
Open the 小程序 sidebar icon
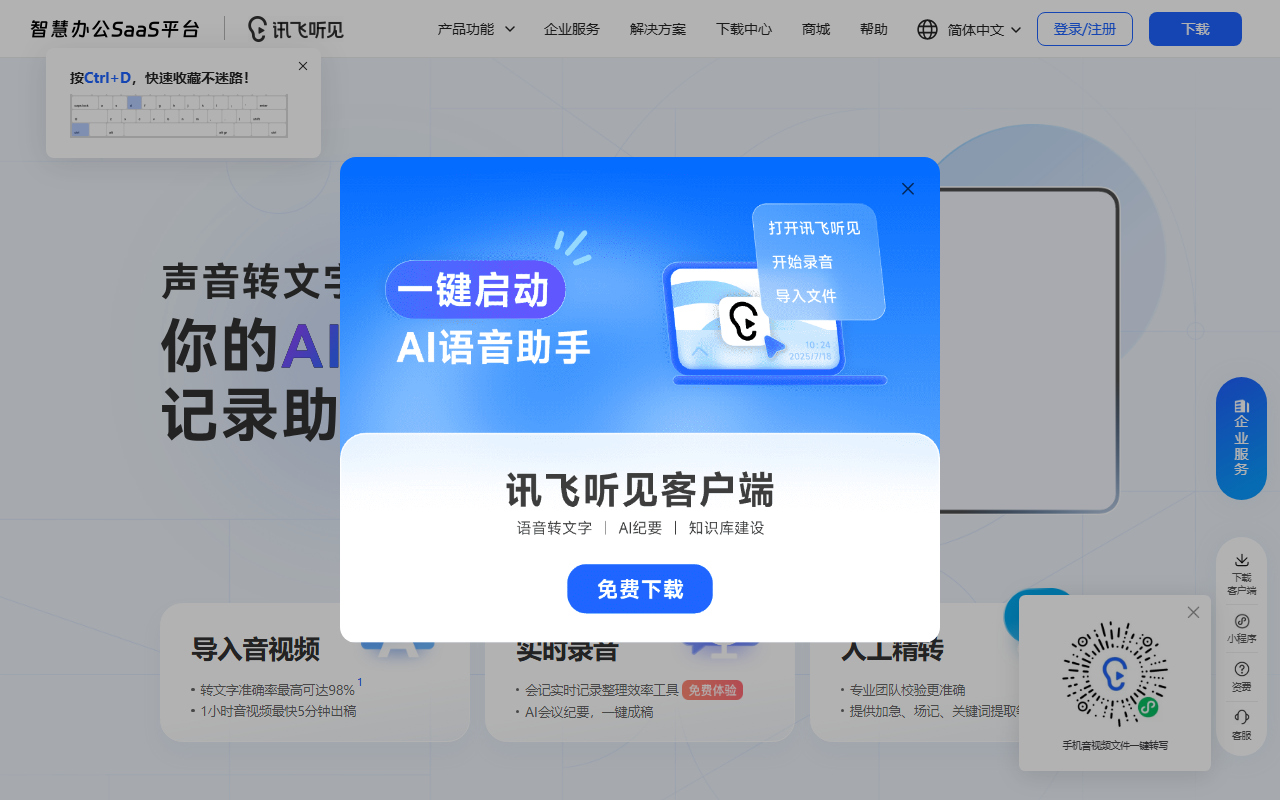pyautogui.click(x=1241, y=628)
